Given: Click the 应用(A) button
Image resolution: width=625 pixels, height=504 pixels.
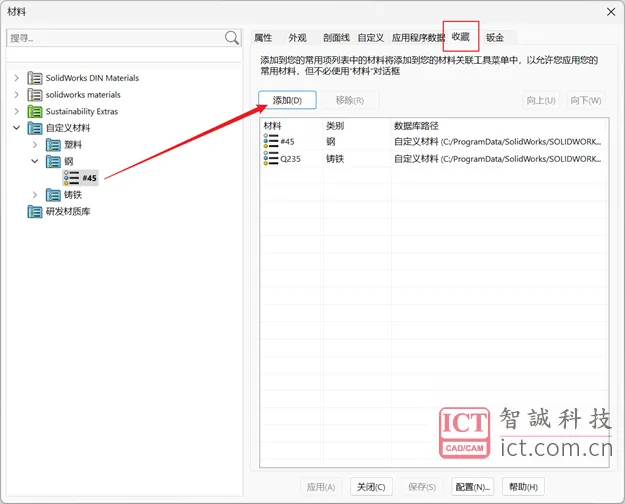Looking at the screenshot, I should [x=321, y=487].
